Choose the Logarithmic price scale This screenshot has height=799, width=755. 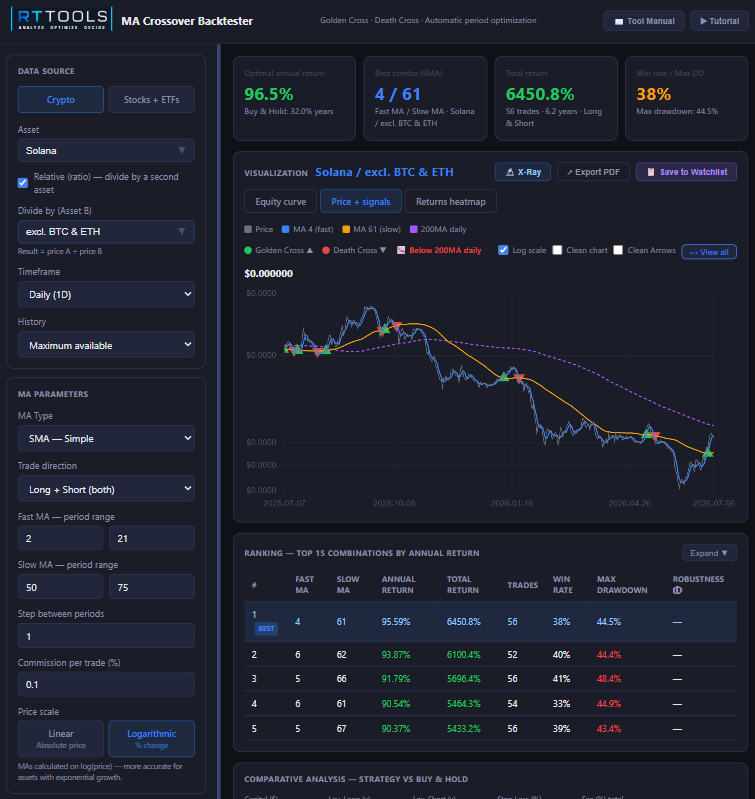click(151, 738)
